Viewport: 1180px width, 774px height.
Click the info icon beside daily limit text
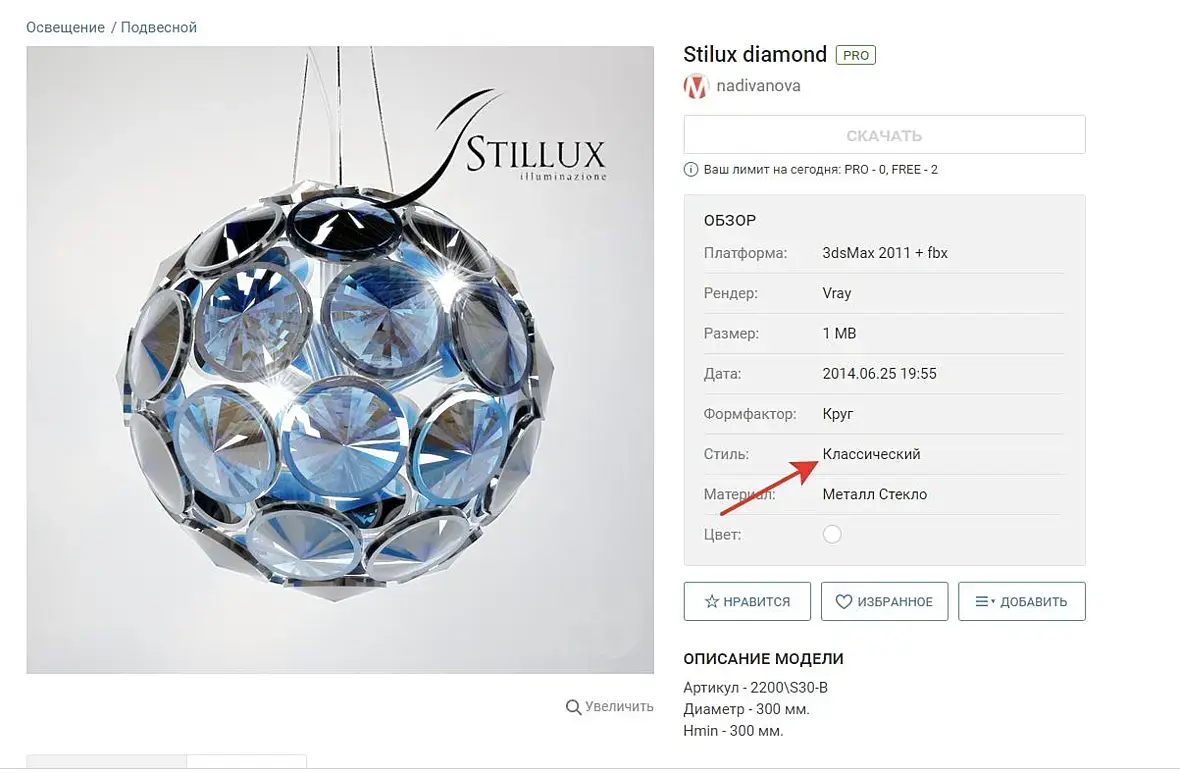coord(690,169)
